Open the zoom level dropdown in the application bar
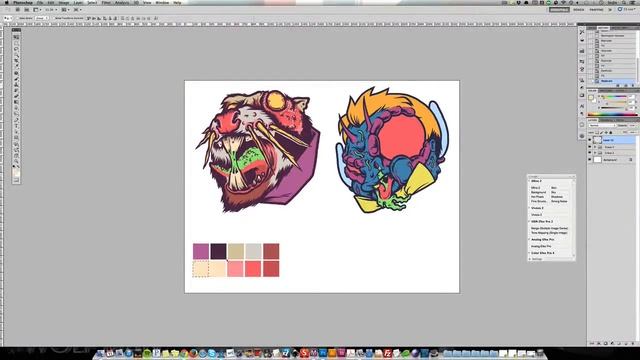The height and width of the screenshot is (360, 640). click(x=51, y=9)
